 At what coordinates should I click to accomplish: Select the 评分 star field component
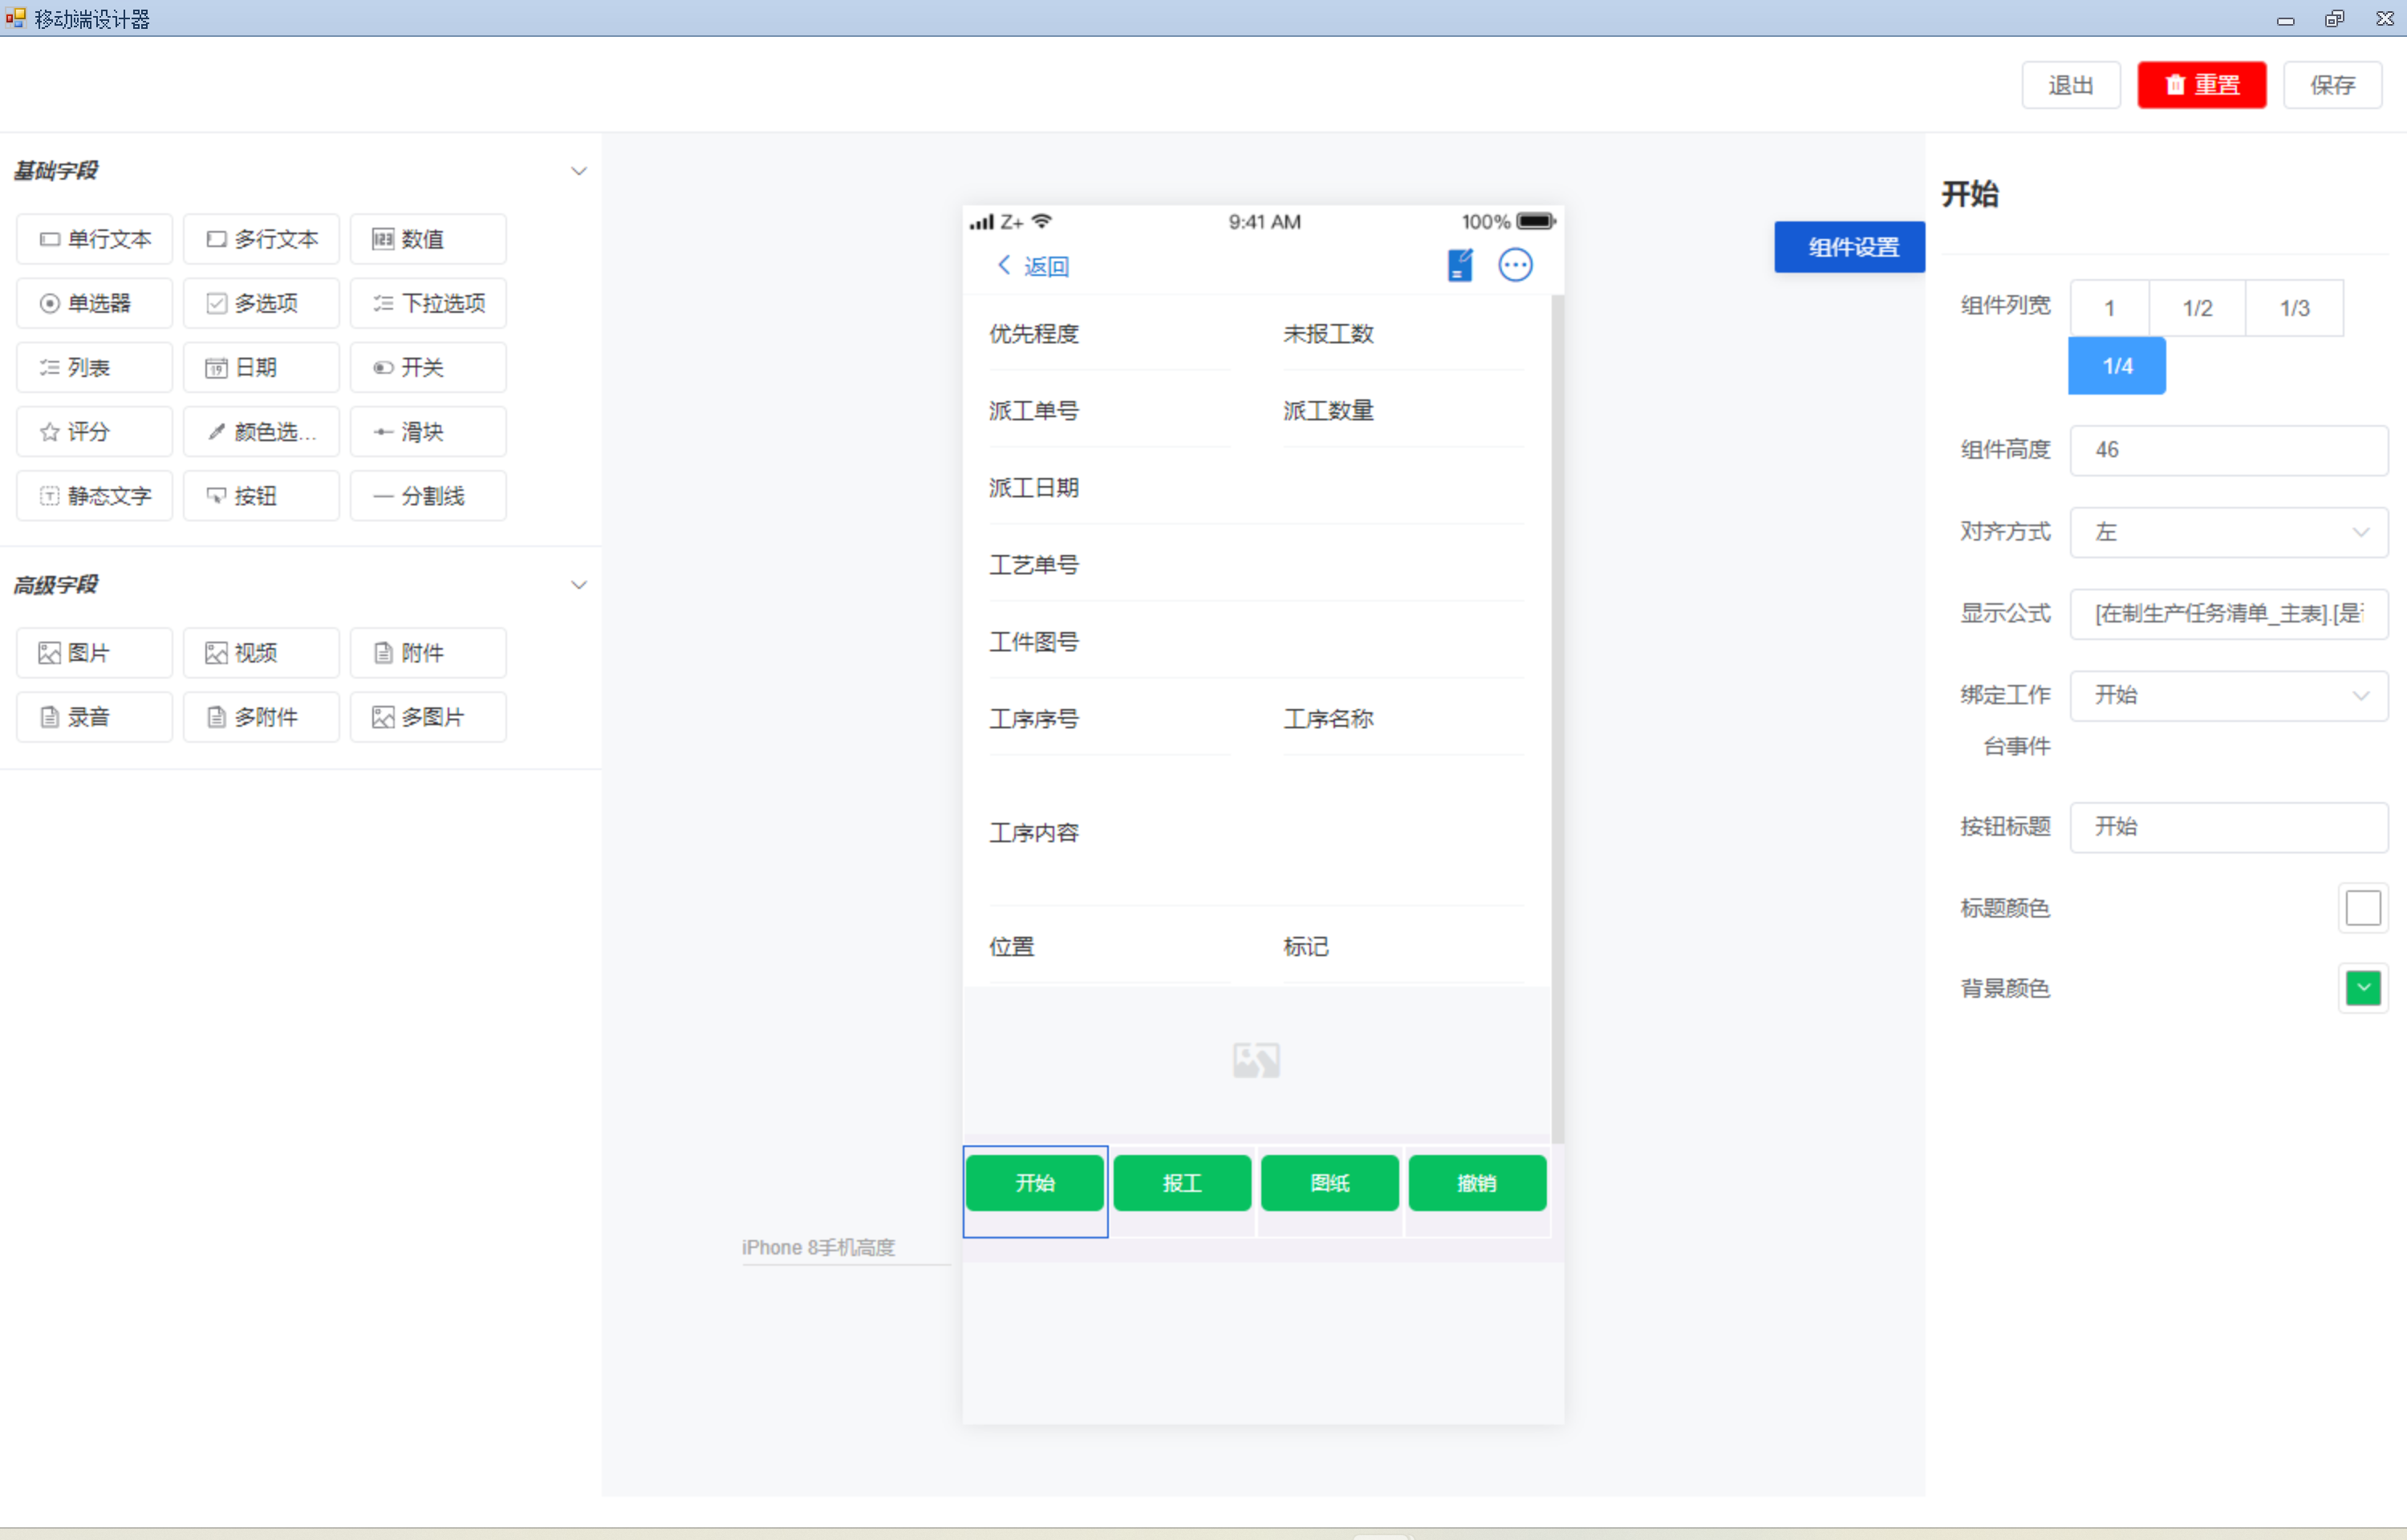pos(94,432)
